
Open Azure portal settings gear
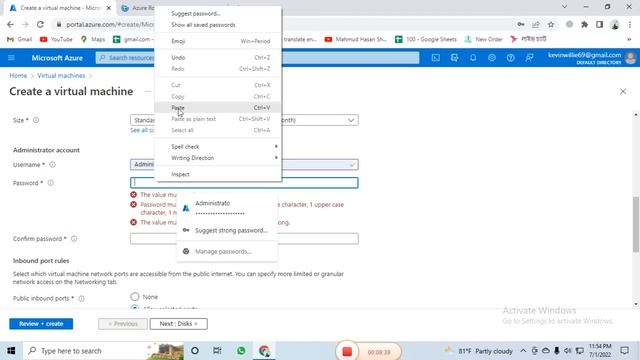492,58
